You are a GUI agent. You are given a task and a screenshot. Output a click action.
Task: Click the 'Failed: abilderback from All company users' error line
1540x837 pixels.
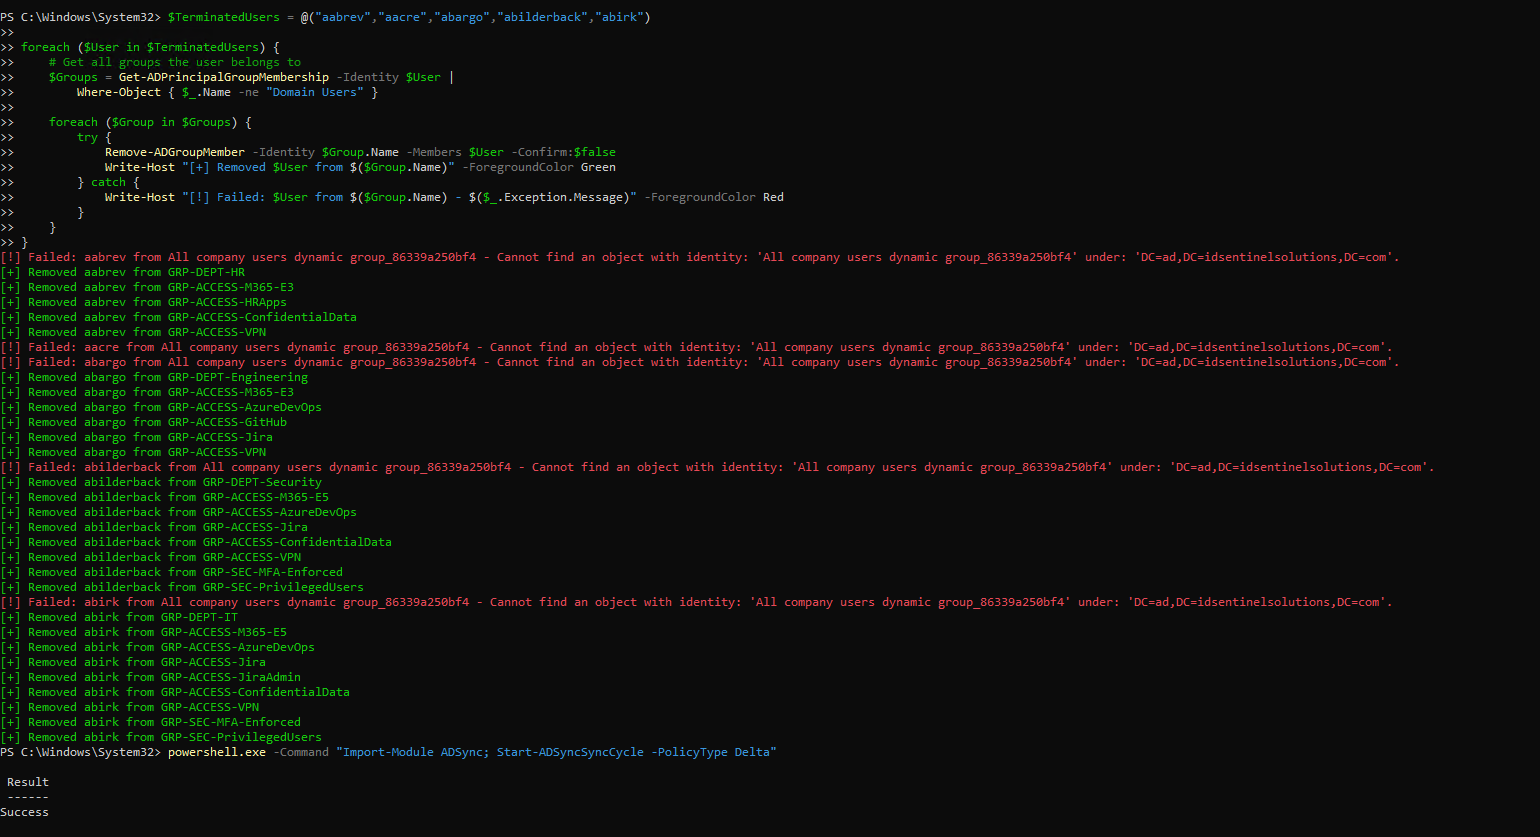coord(717,467)
